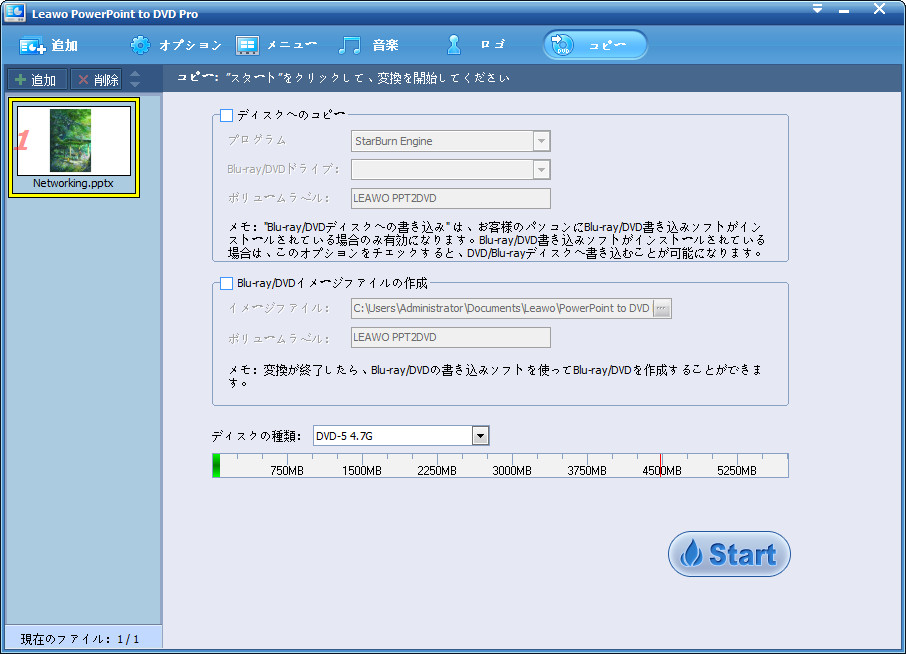Open the title bar dropdown menu icon
Screen dimensions: 906x654
[818, 9]
